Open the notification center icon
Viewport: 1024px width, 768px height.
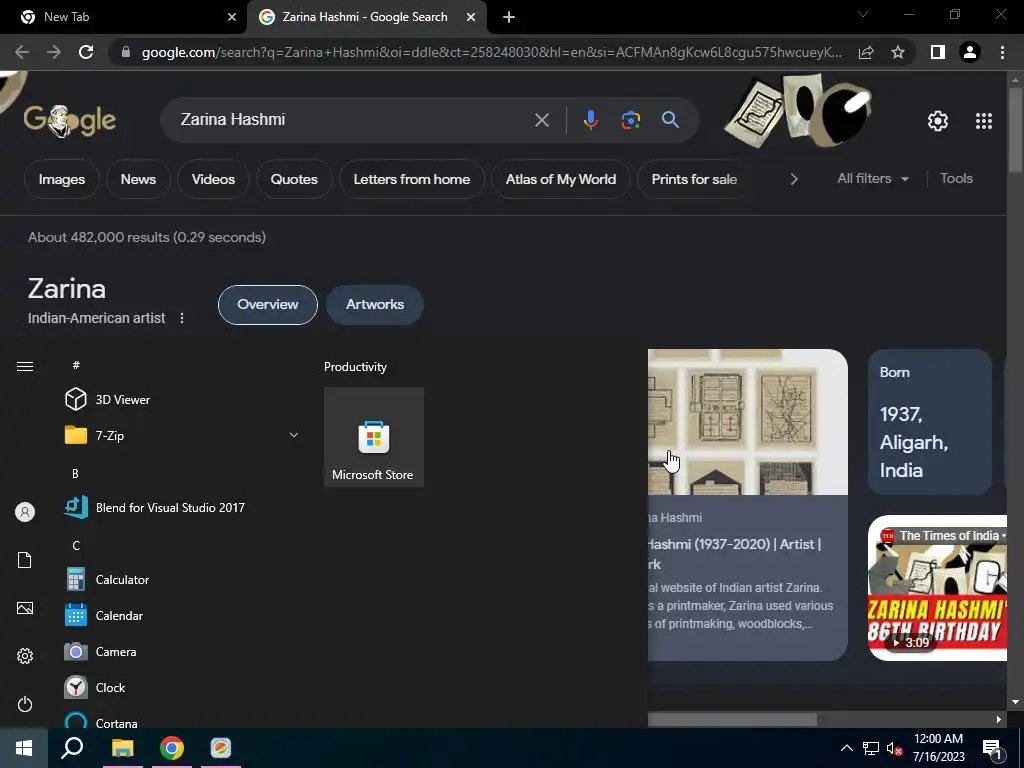coord(991,748)
